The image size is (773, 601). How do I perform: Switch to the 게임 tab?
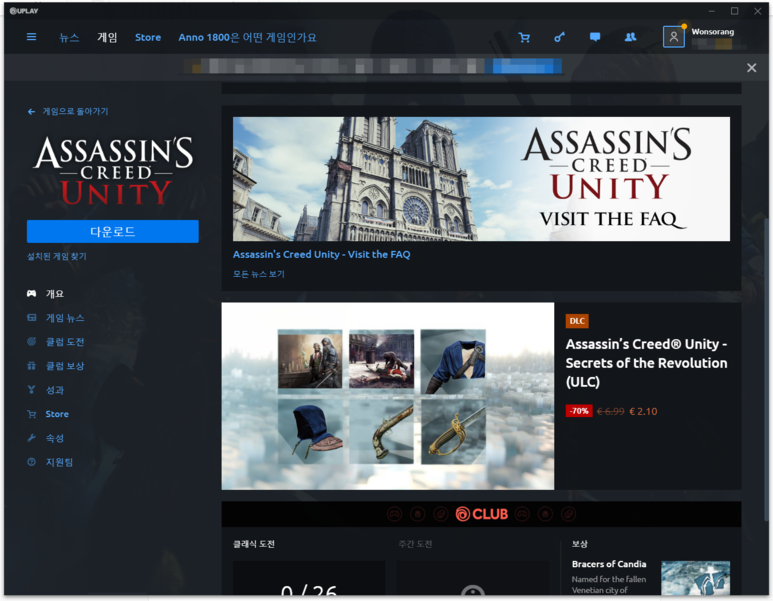tap(107, 37)
